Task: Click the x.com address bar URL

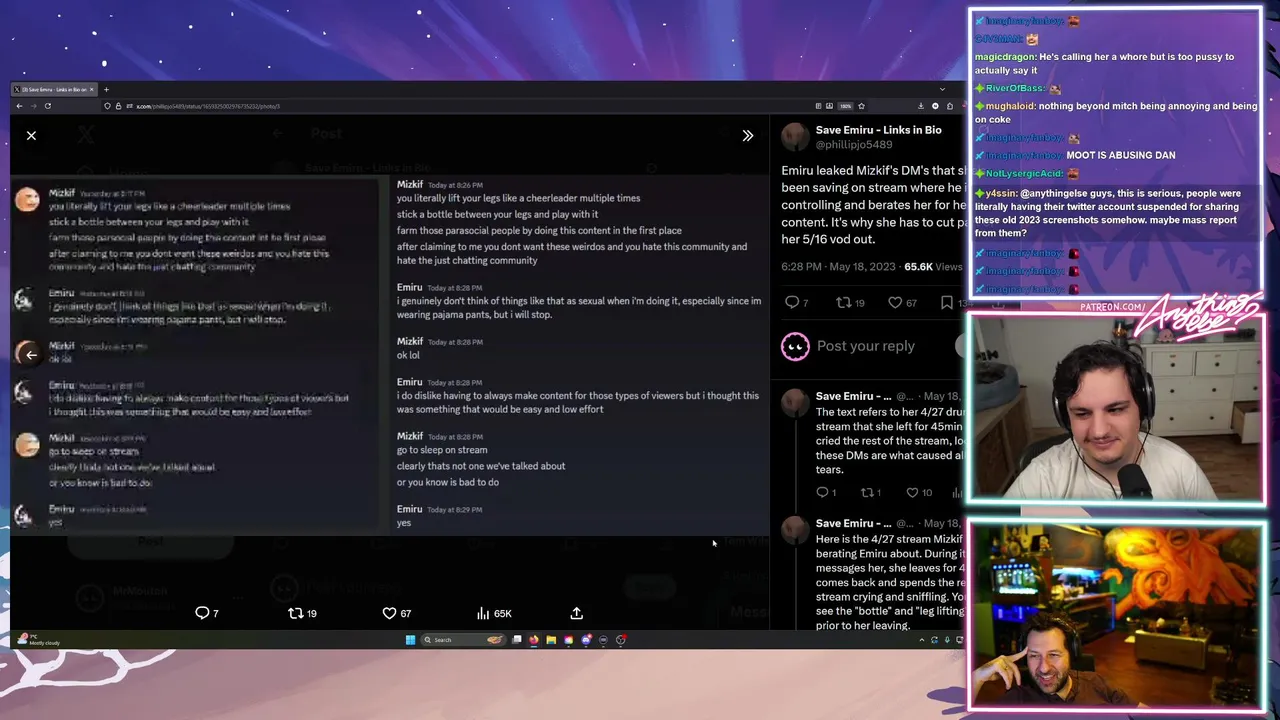Action: click(x=208, y=106)
